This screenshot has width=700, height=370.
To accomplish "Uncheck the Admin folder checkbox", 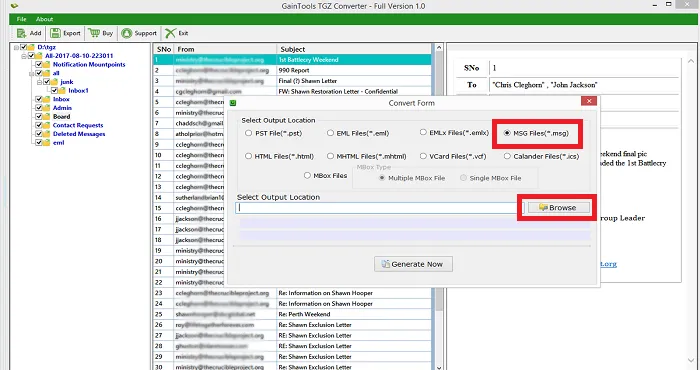I will point(39,108).
